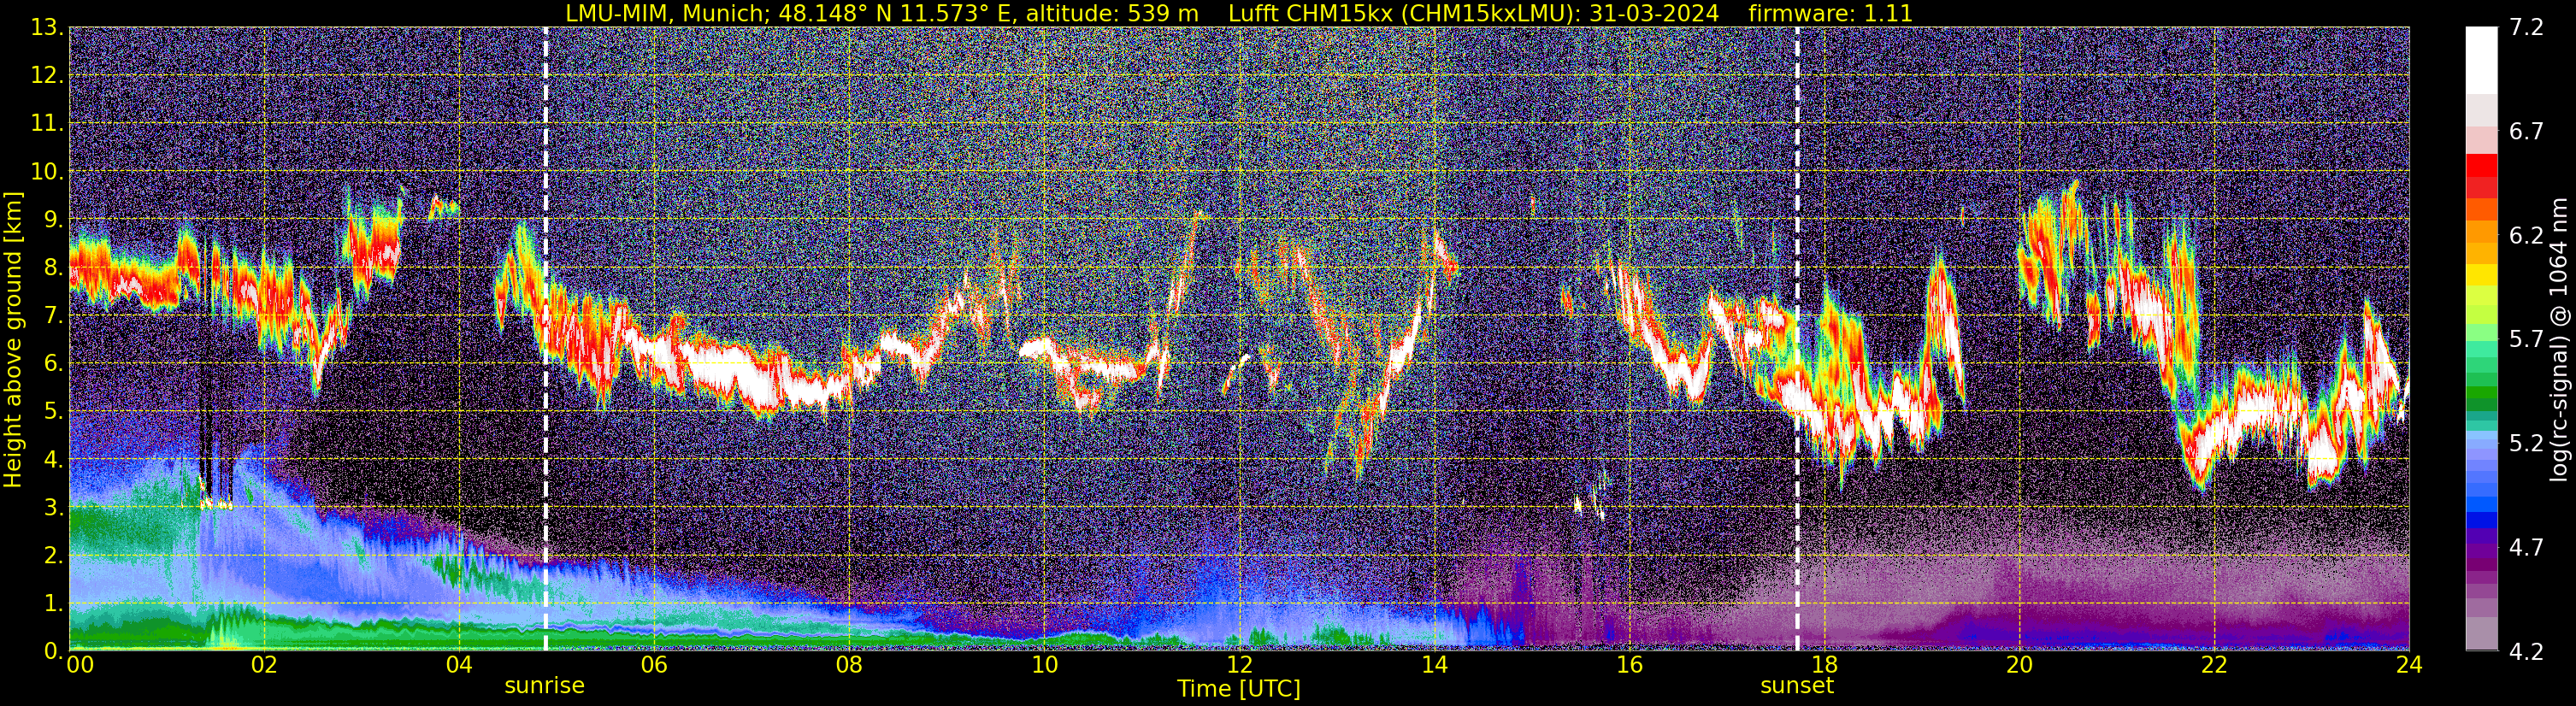This screenshot has height=706, width=2576.
Task: Click height axis tick label 9
Action: coord(53,220)
